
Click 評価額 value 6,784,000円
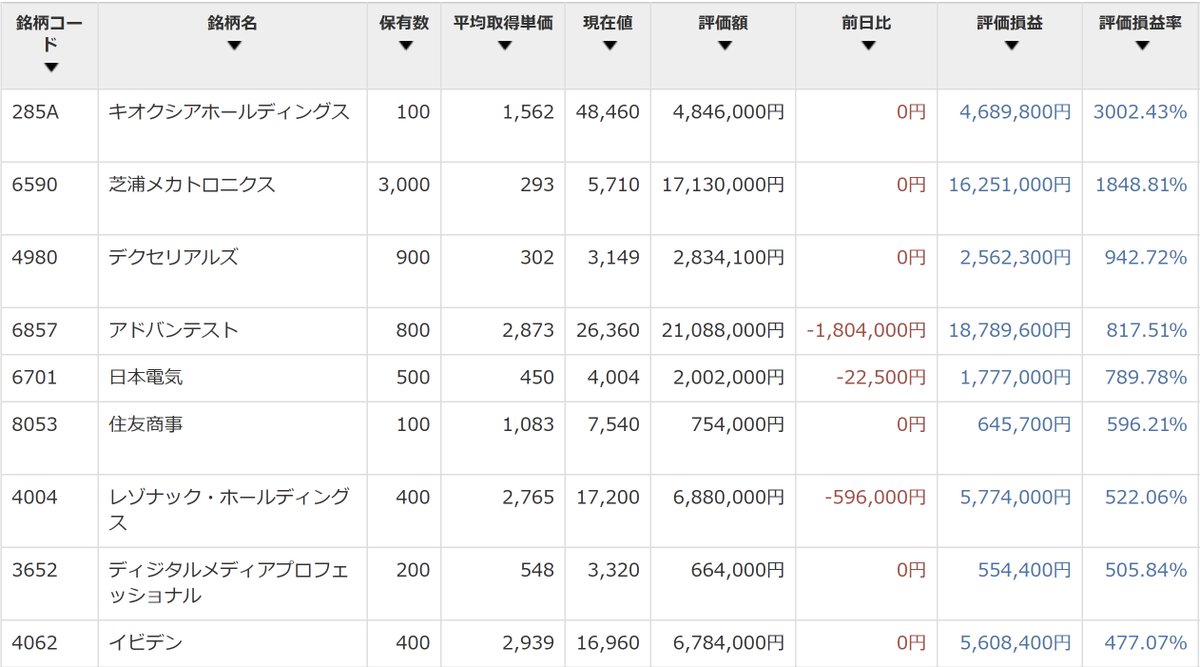[729, 643]
